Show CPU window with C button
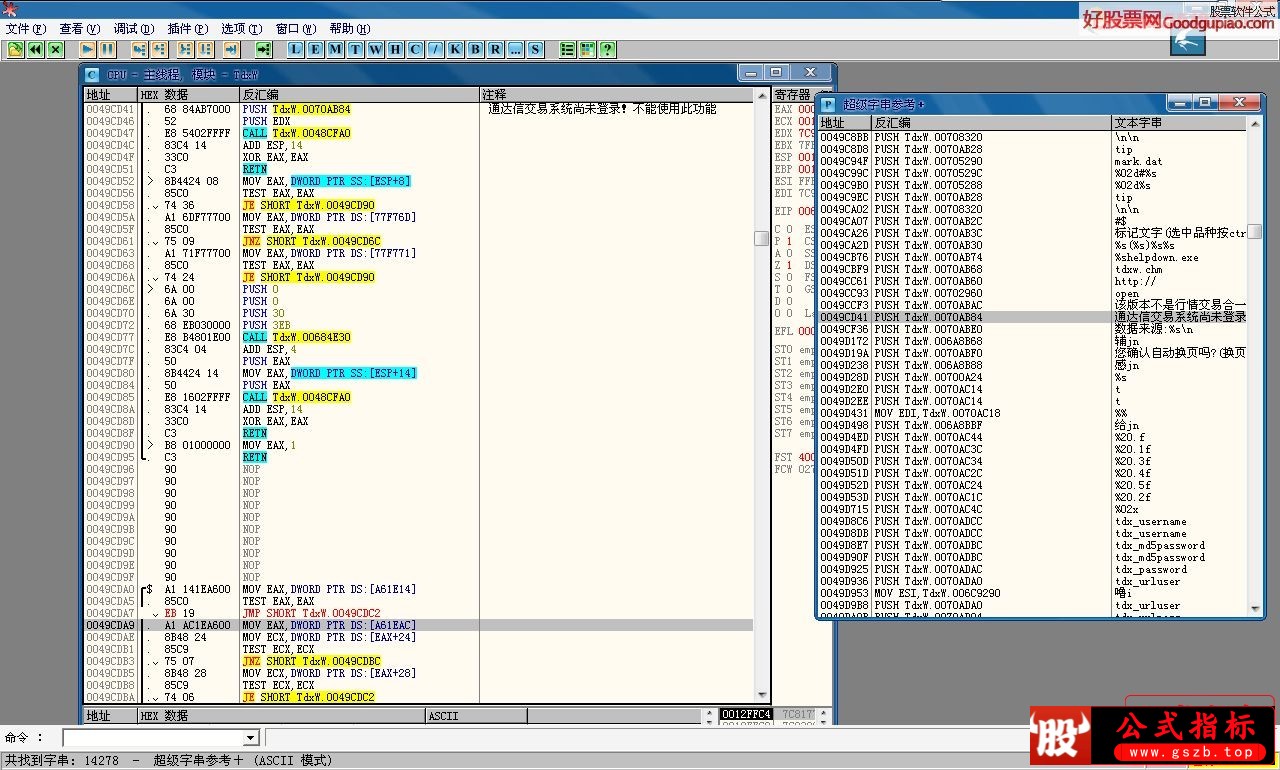1280x770 pixels. click(416, 49)
